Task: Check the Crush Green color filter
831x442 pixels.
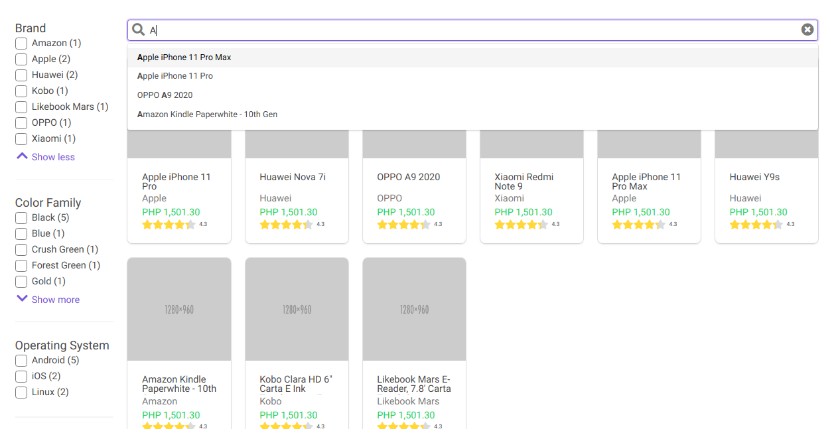Action: tap(21, 250)
